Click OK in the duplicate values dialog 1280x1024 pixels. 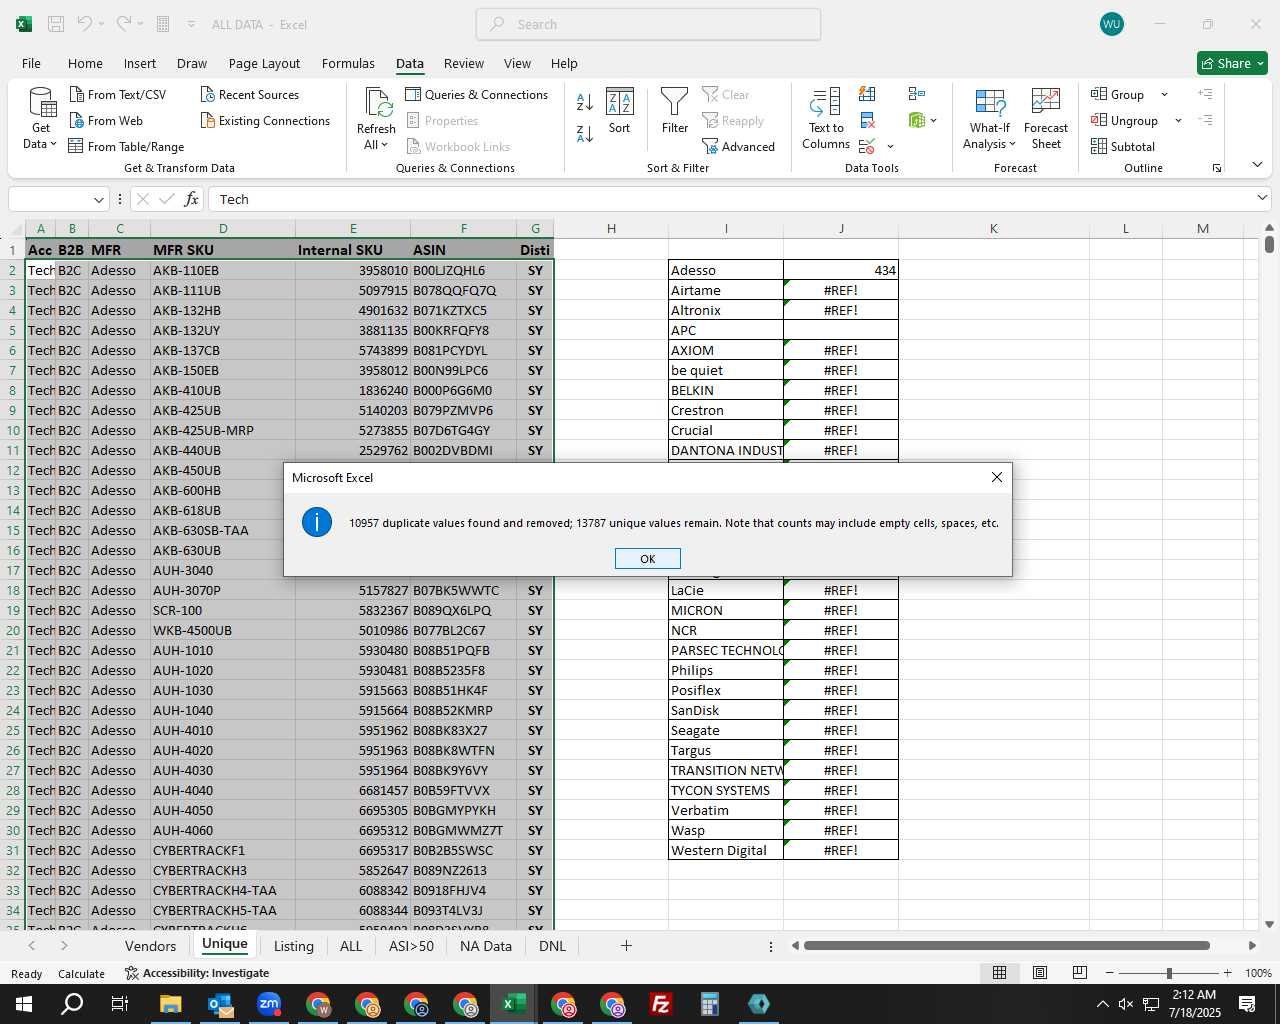click(647, 559)
